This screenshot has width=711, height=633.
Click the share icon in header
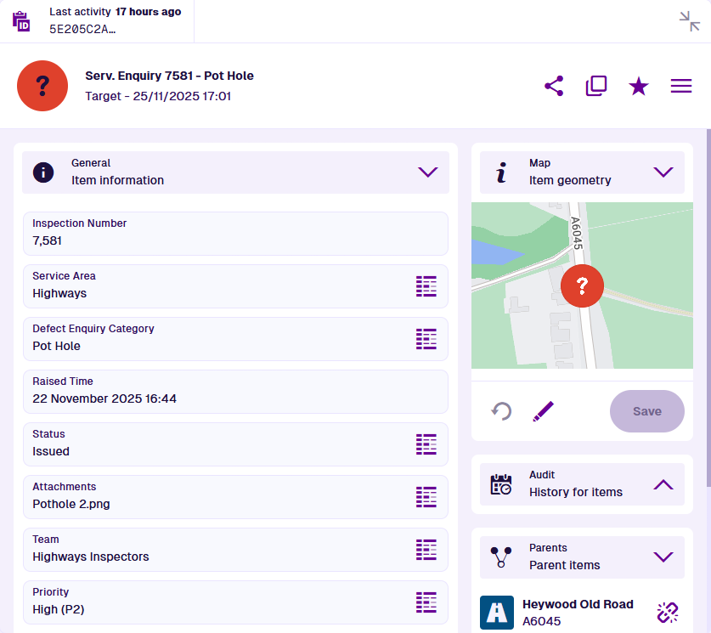pos(554,86)
